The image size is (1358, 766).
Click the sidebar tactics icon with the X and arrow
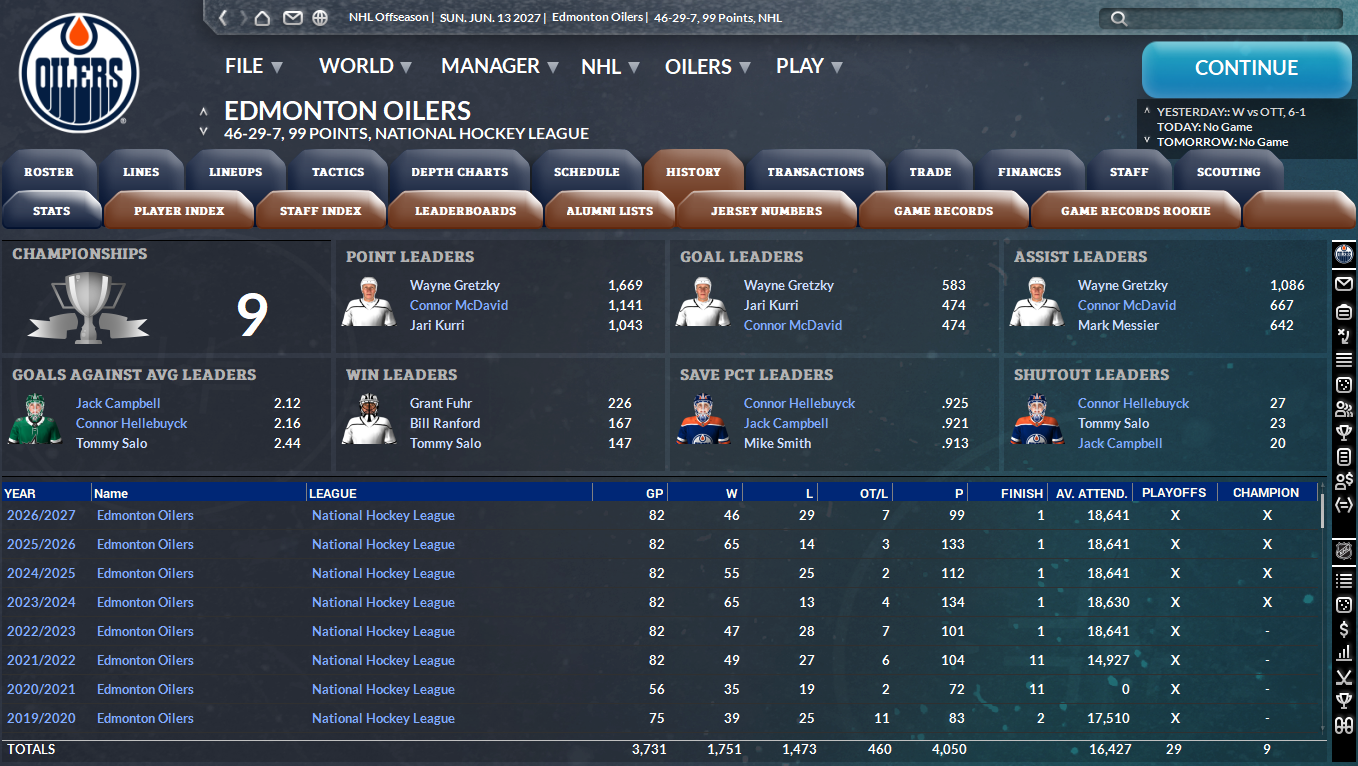tap(1344, 335)
